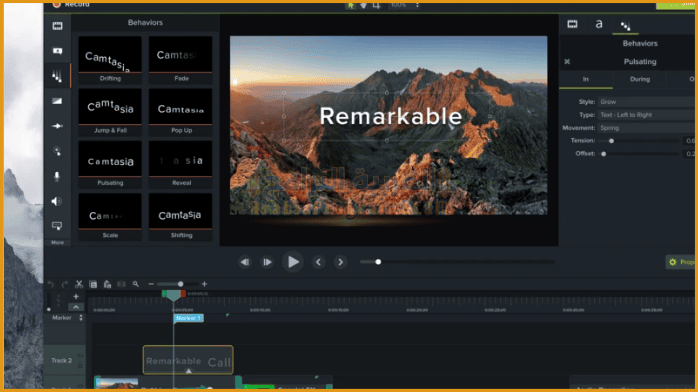
Task: Select the crop tool above the canvas
Action: click(x=377, y=5)
